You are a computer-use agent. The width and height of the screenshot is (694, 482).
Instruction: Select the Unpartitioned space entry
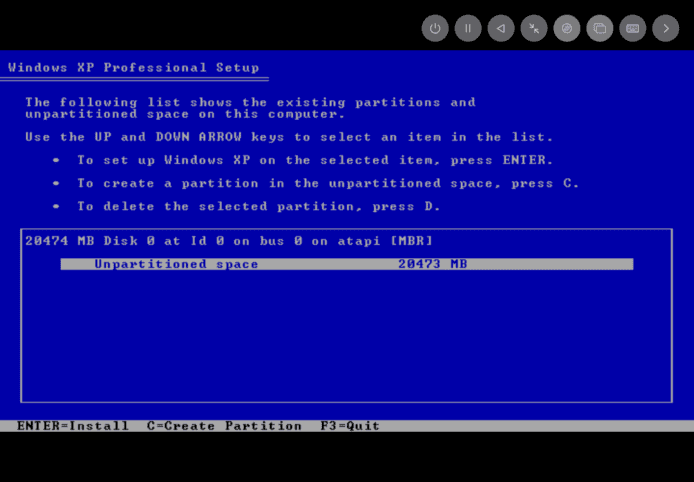coord(176,264)
